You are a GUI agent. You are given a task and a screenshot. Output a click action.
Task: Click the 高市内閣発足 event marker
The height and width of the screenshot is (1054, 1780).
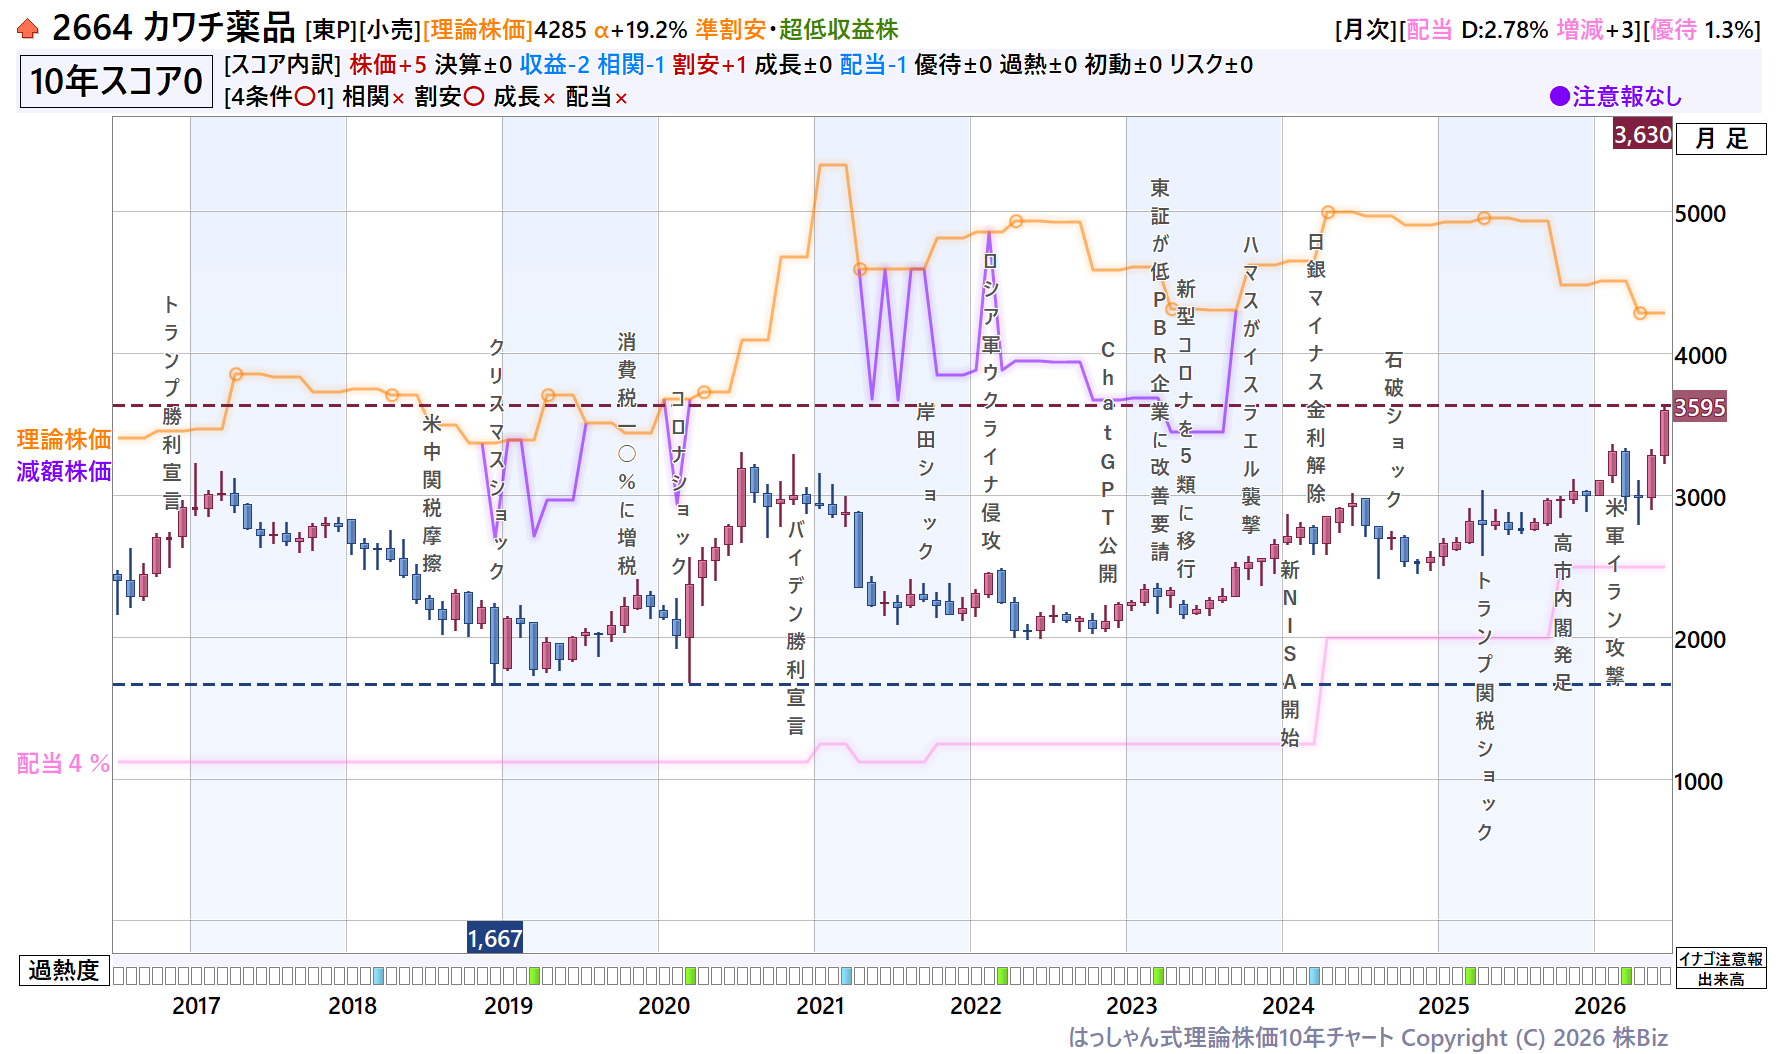click(1563, 613)
